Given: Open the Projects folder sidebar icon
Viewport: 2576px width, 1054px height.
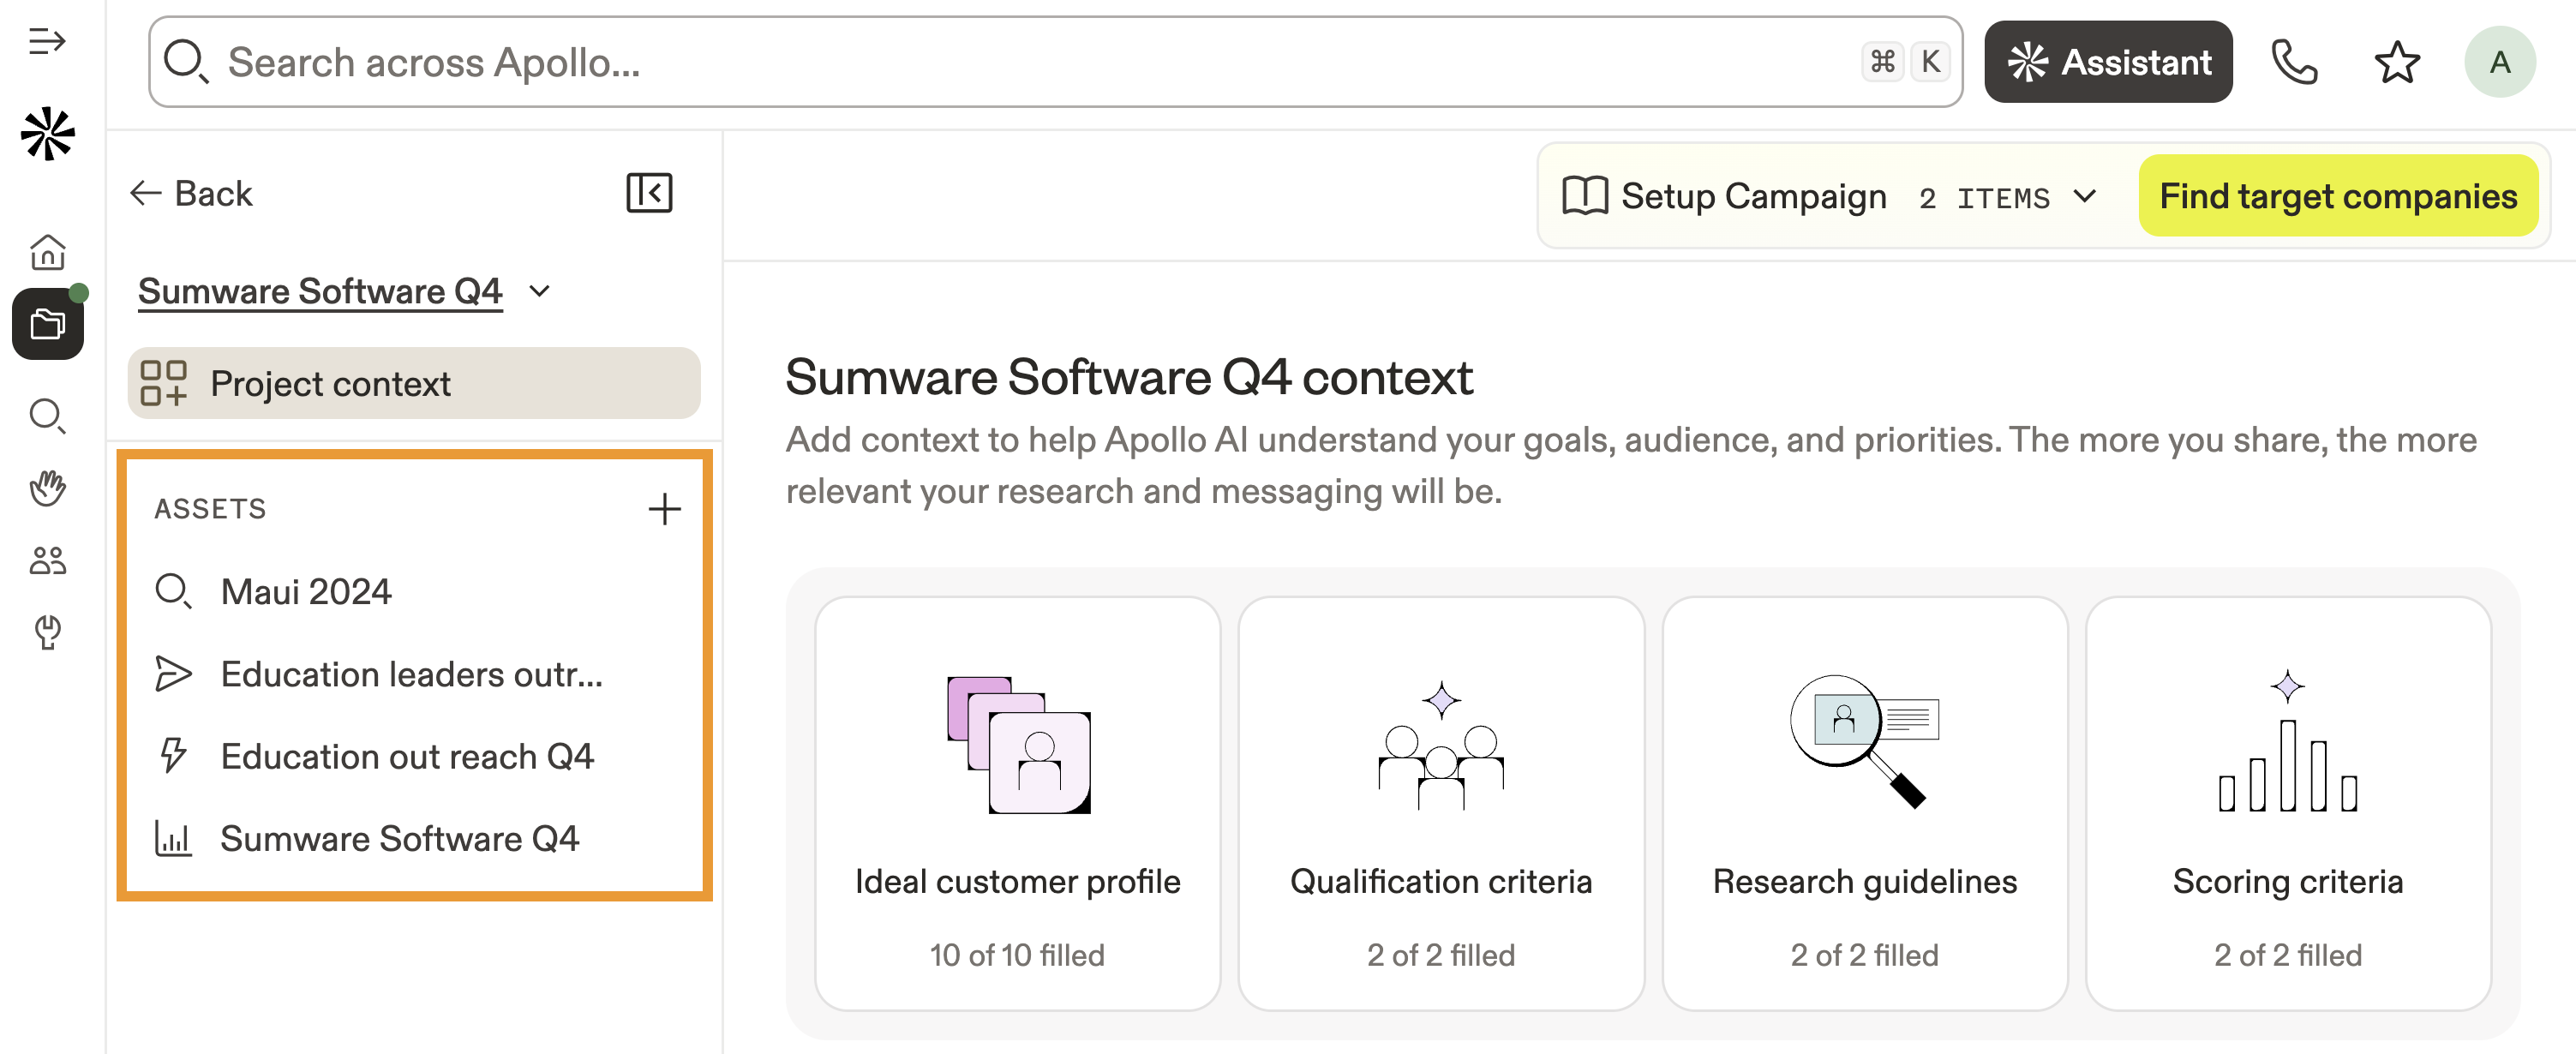Looking at the screenshot, I should click(47, 324).
